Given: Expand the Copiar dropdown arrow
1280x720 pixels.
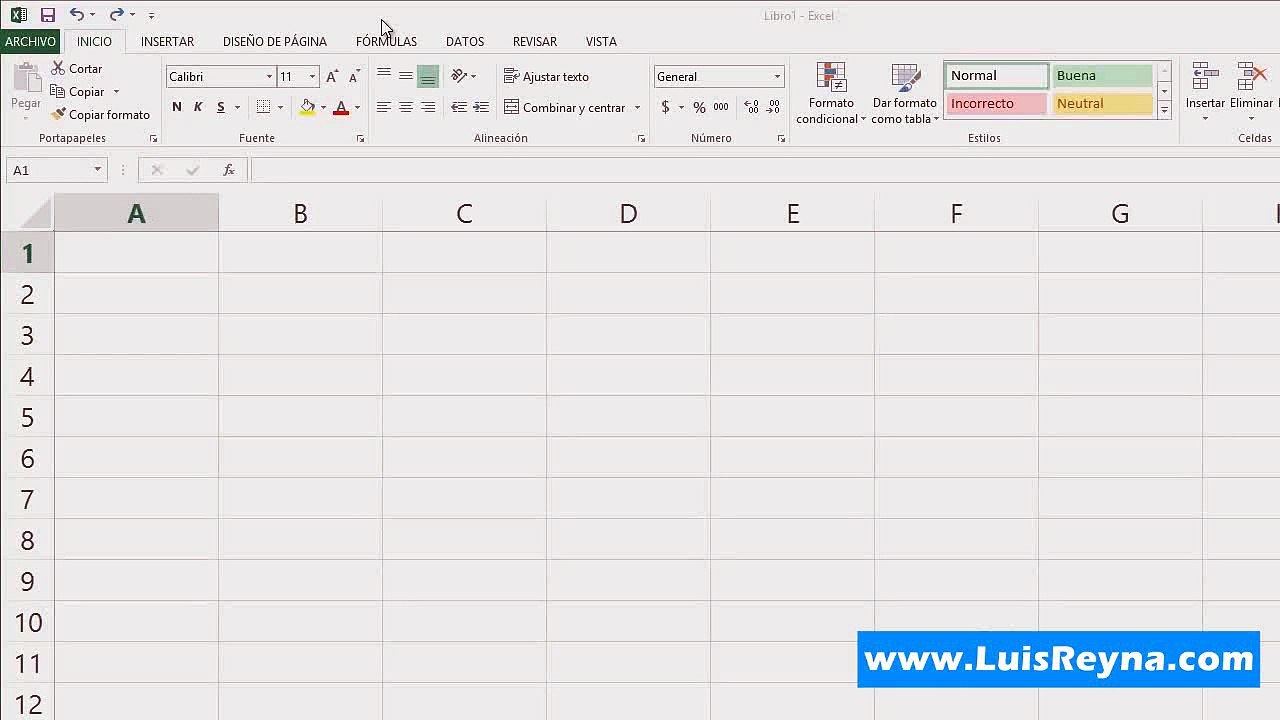Looking at the screenshot, I should [116, 92].
